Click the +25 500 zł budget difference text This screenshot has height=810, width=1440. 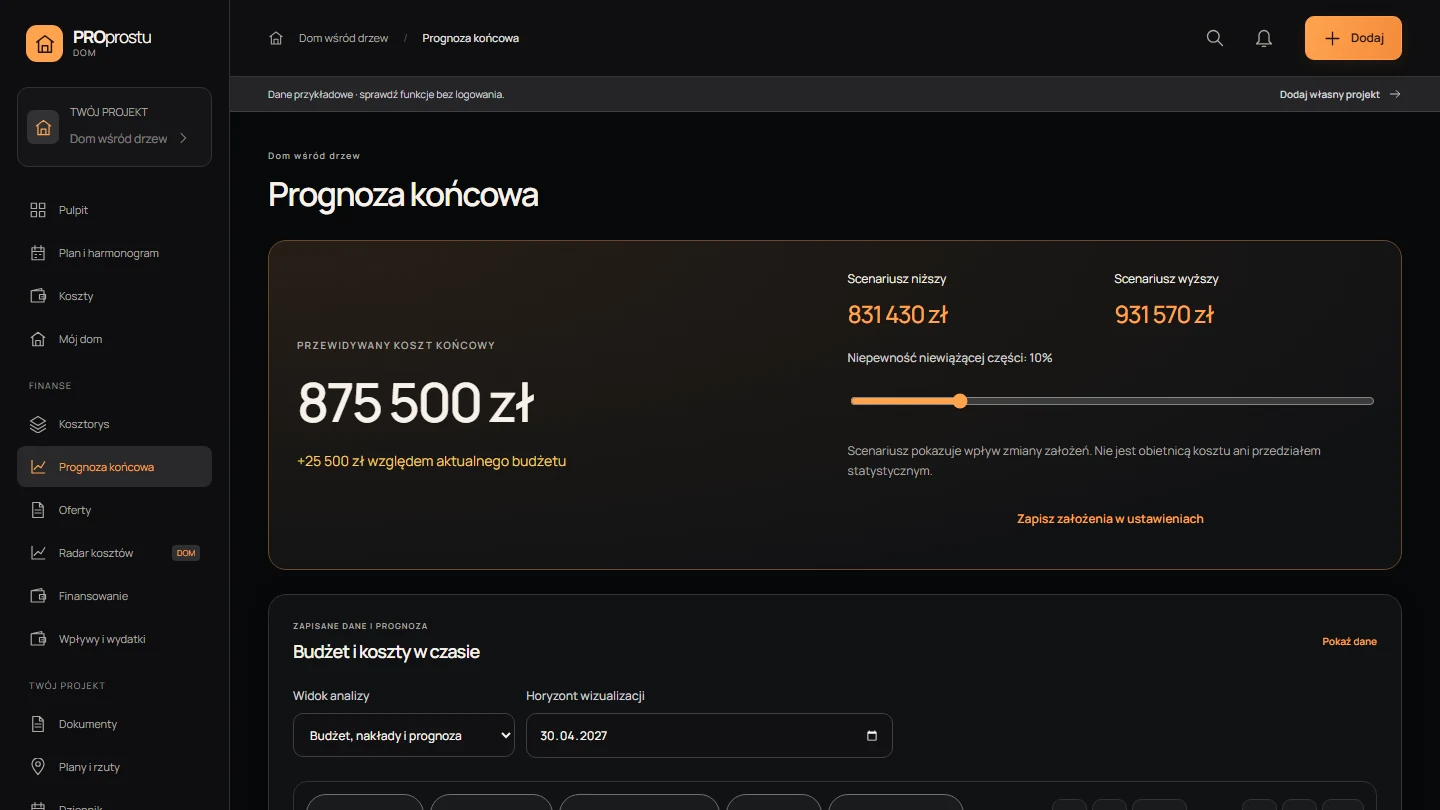pos(431,461)
